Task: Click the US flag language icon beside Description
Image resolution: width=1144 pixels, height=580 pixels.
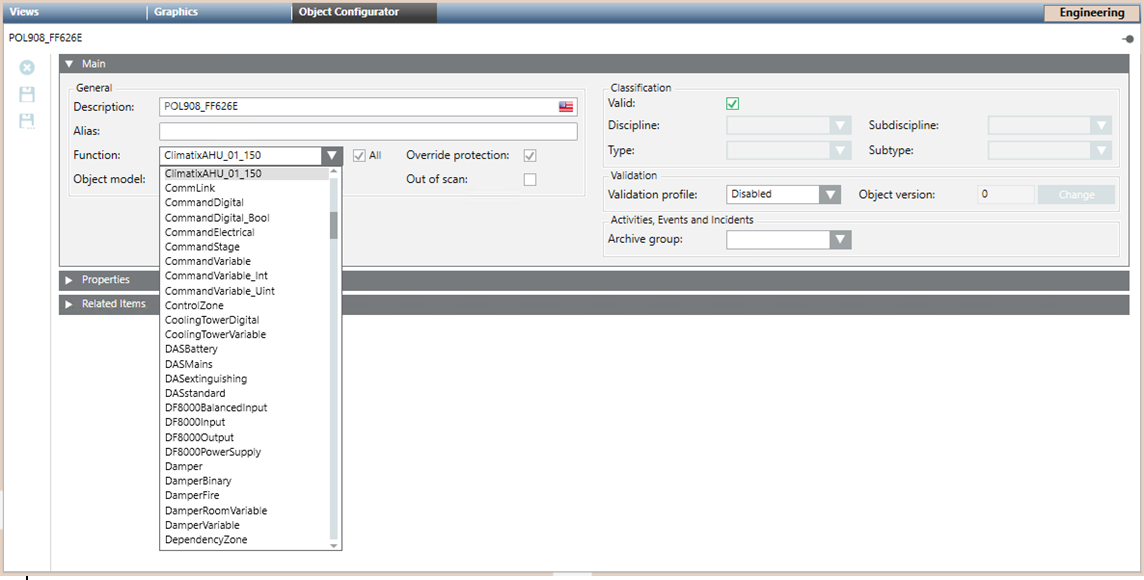Action: click(566, 106)
